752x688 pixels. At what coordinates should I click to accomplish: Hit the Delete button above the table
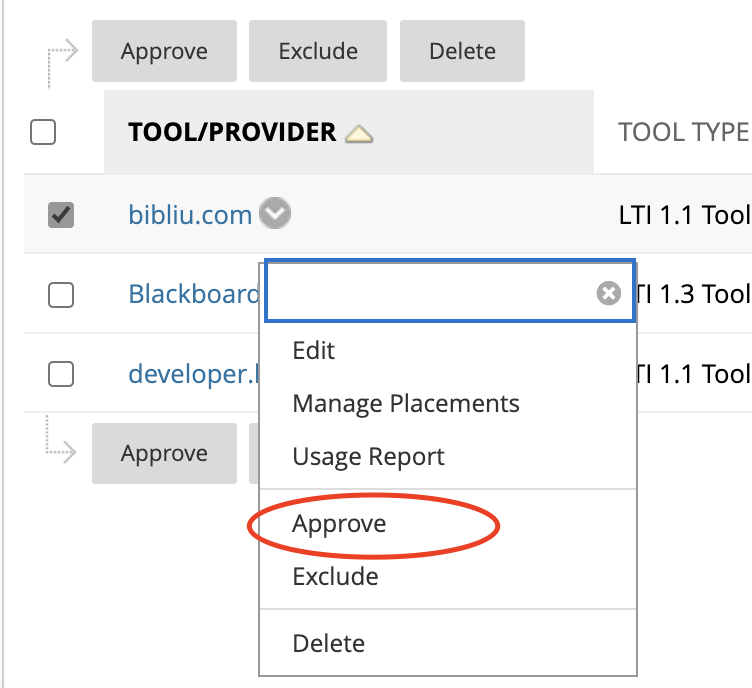pyautogui.click(x=462, y=52)
